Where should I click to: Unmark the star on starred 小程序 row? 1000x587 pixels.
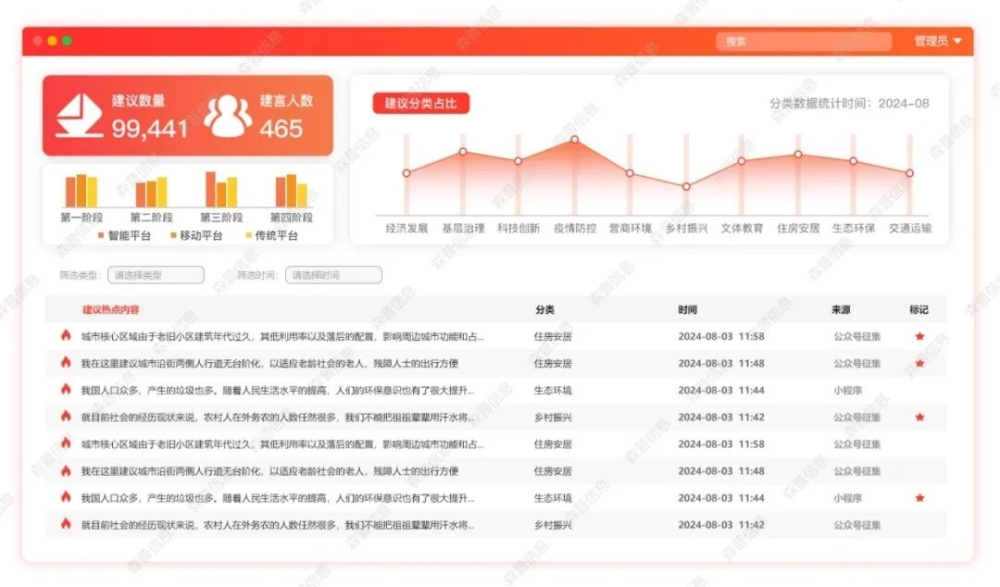[x=919, y=498]
